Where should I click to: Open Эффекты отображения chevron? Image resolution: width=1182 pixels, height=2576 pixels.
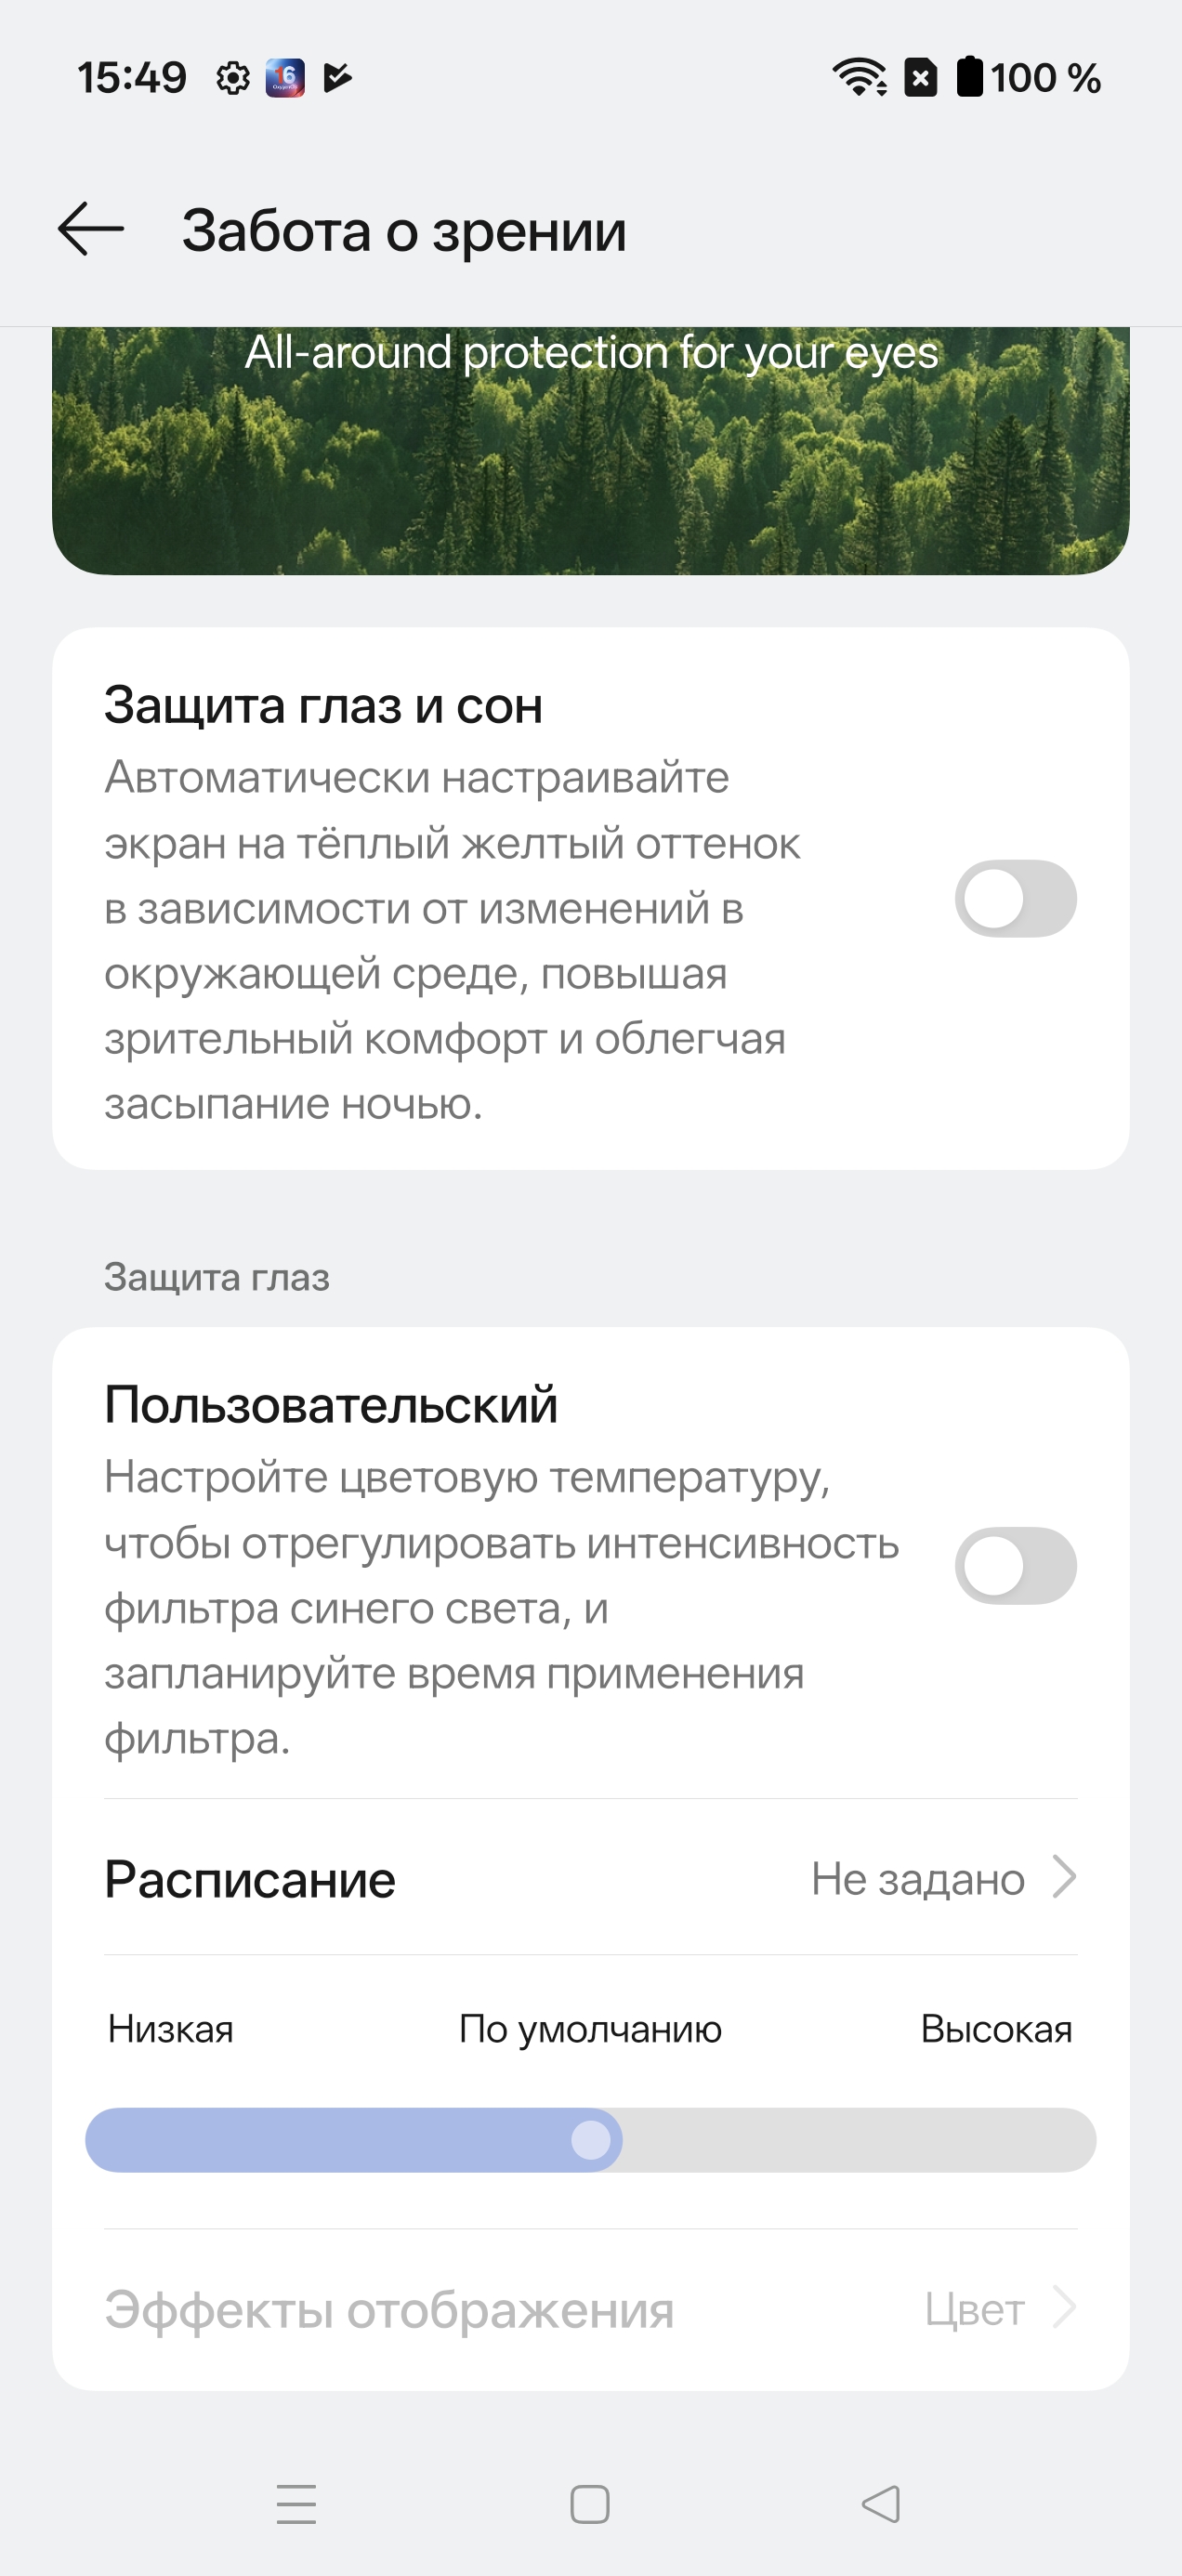pos(1065,2308)
